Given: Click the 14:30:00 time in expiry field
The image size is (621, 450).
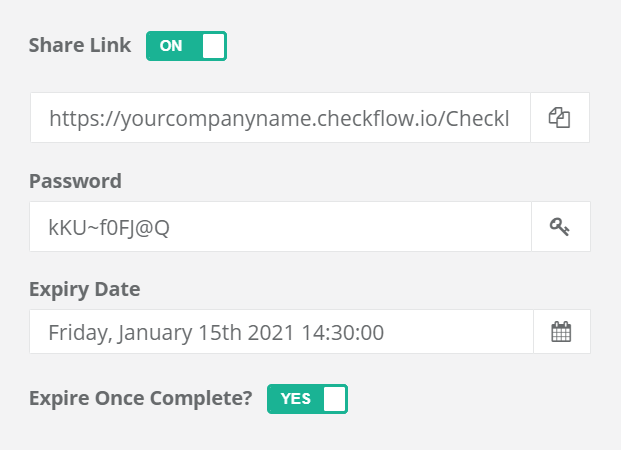Looking at the screenshot, I should pyautogui.click(x=343, y=333).
